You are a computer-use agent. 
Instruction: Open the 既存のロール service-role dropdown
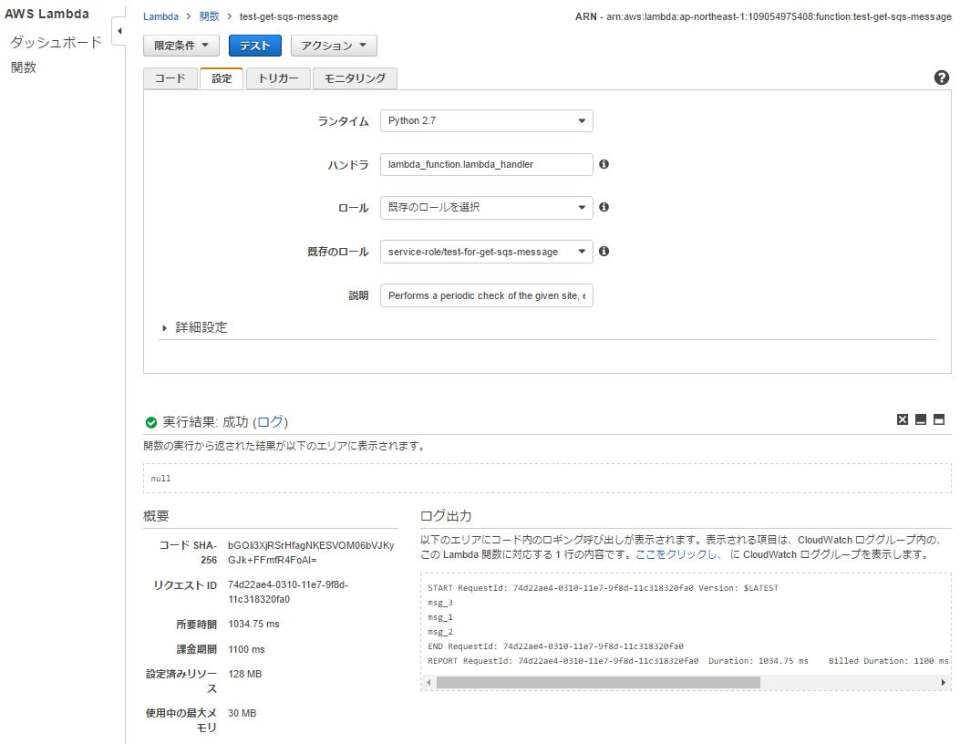pos(486,252)
